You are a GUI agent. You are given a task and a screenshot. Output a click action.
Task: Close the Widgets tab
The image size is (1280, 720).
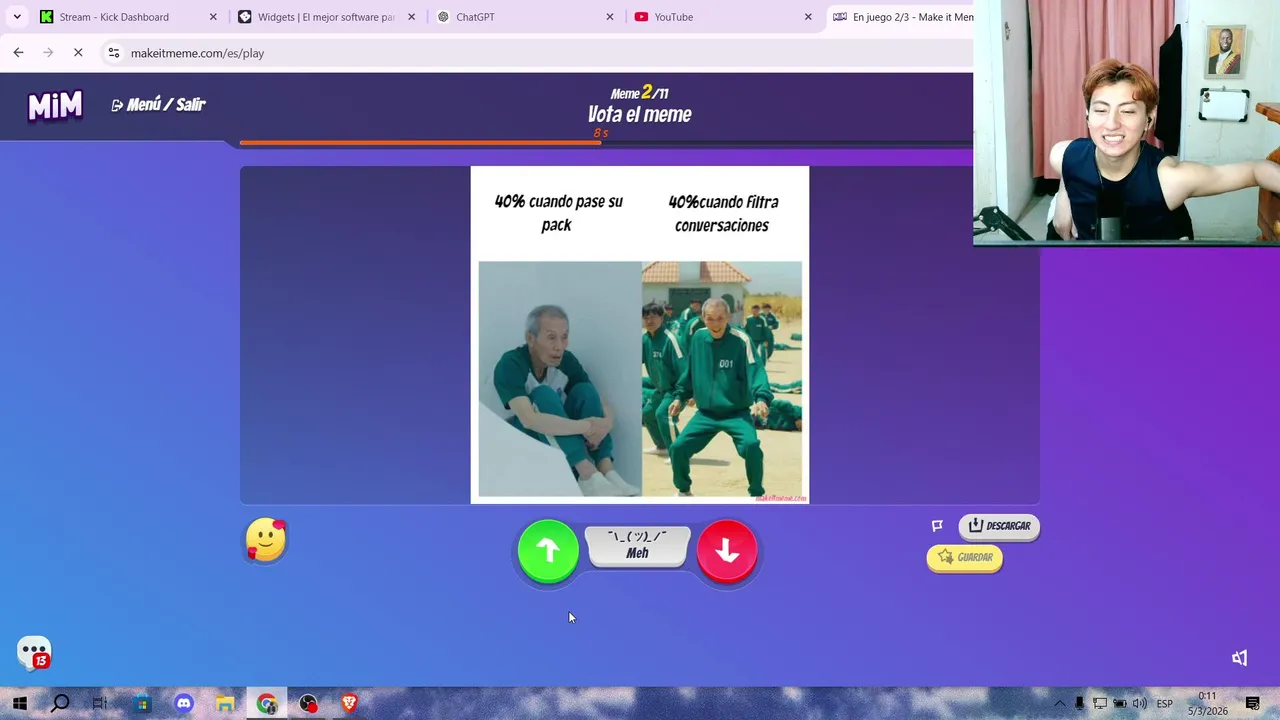point(411,17)
